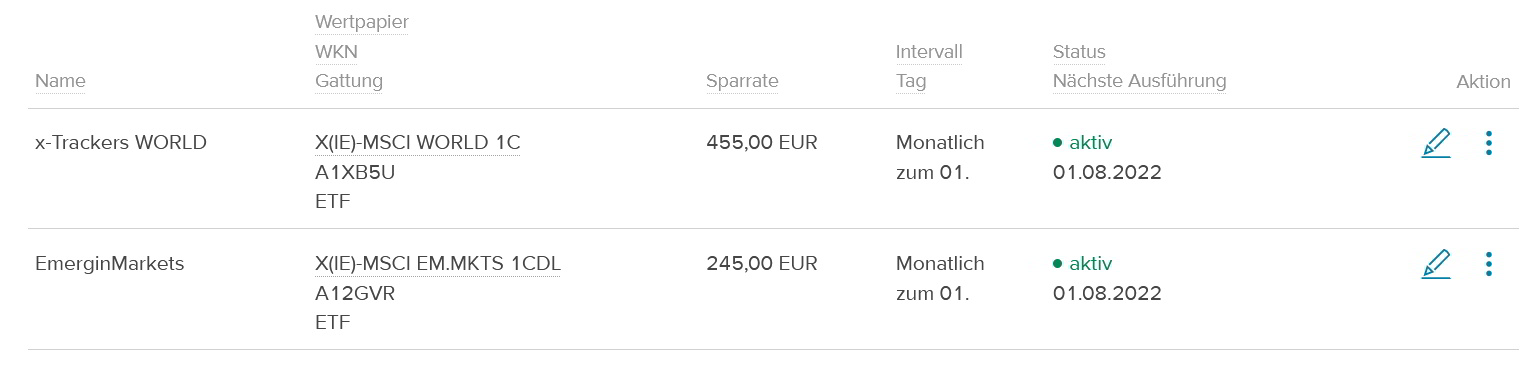Click the Intervall column header
1539x370 pixels.
(x=929, y=51)
